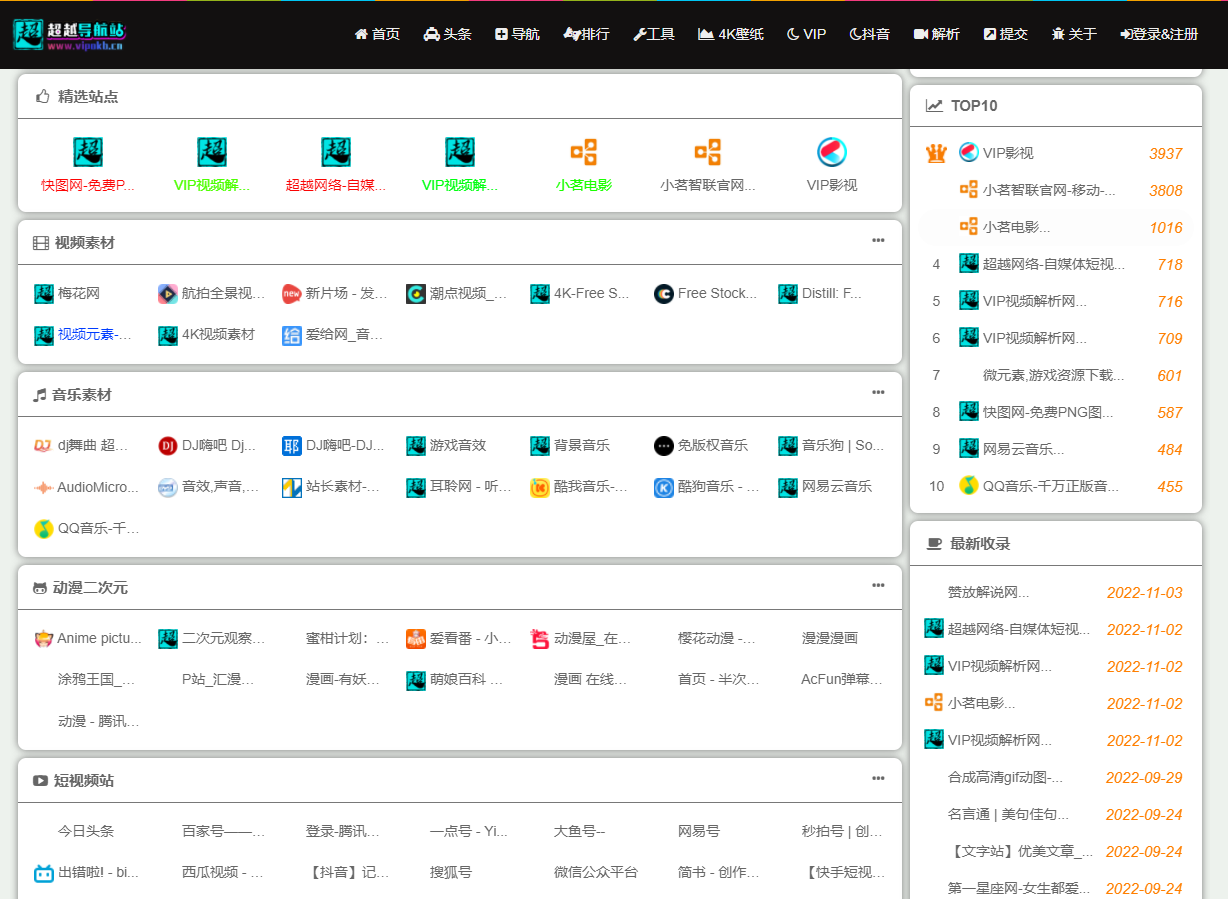The height and width of the screenshot is (899, 1228).
Task: Open the 工具 tools menu item
Action: click(654, 34)
